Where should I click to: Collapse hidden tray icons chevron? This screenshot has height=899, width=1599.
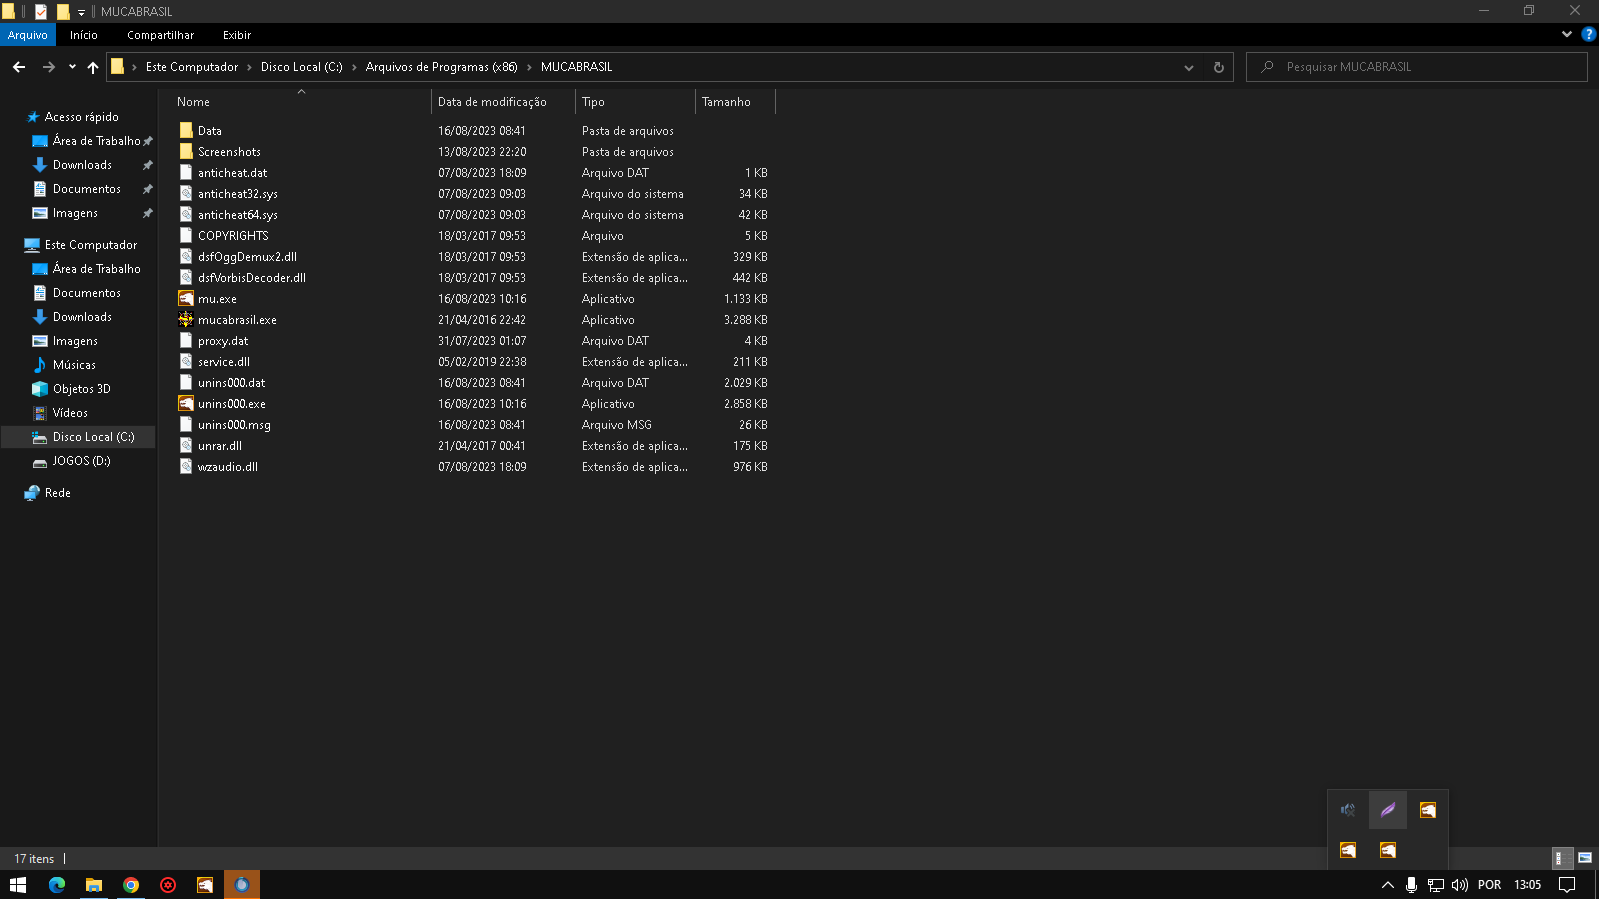1388,885
